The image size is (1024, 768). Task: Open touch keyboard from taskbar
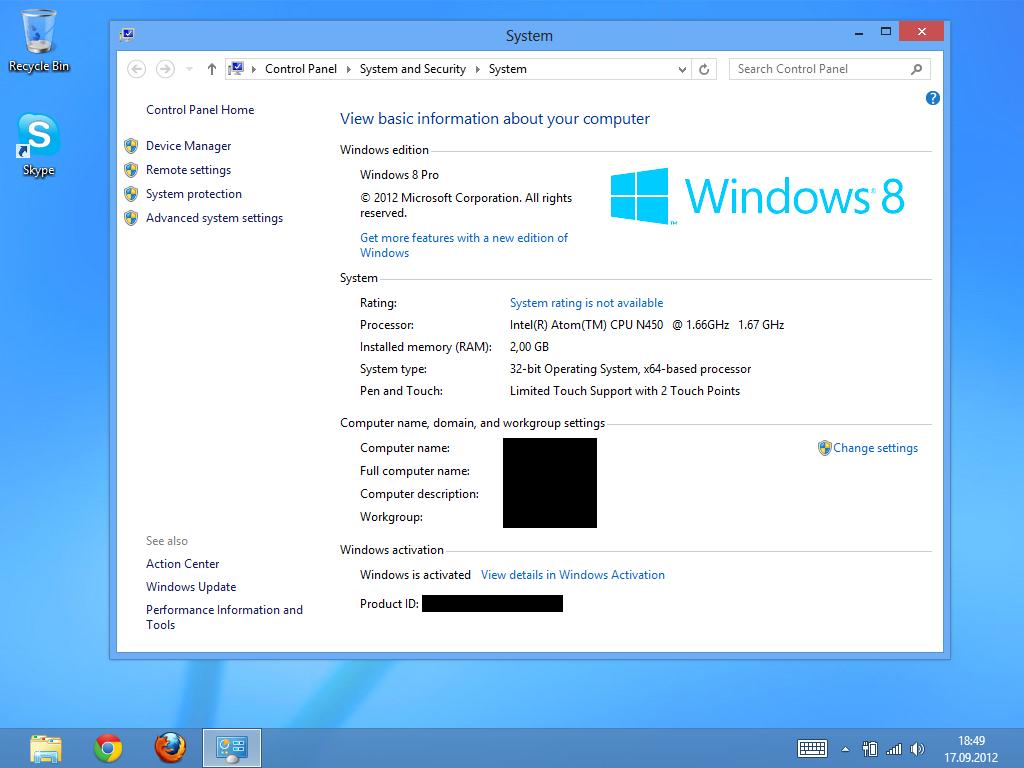[x=812, y=748]
